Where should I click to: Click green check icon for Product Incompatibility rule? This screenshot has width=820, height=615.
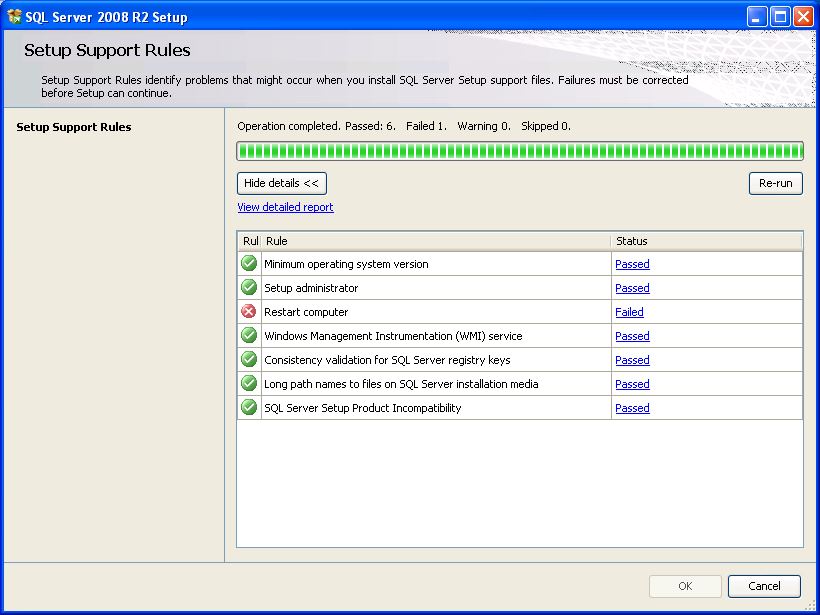tap(249, 408)
